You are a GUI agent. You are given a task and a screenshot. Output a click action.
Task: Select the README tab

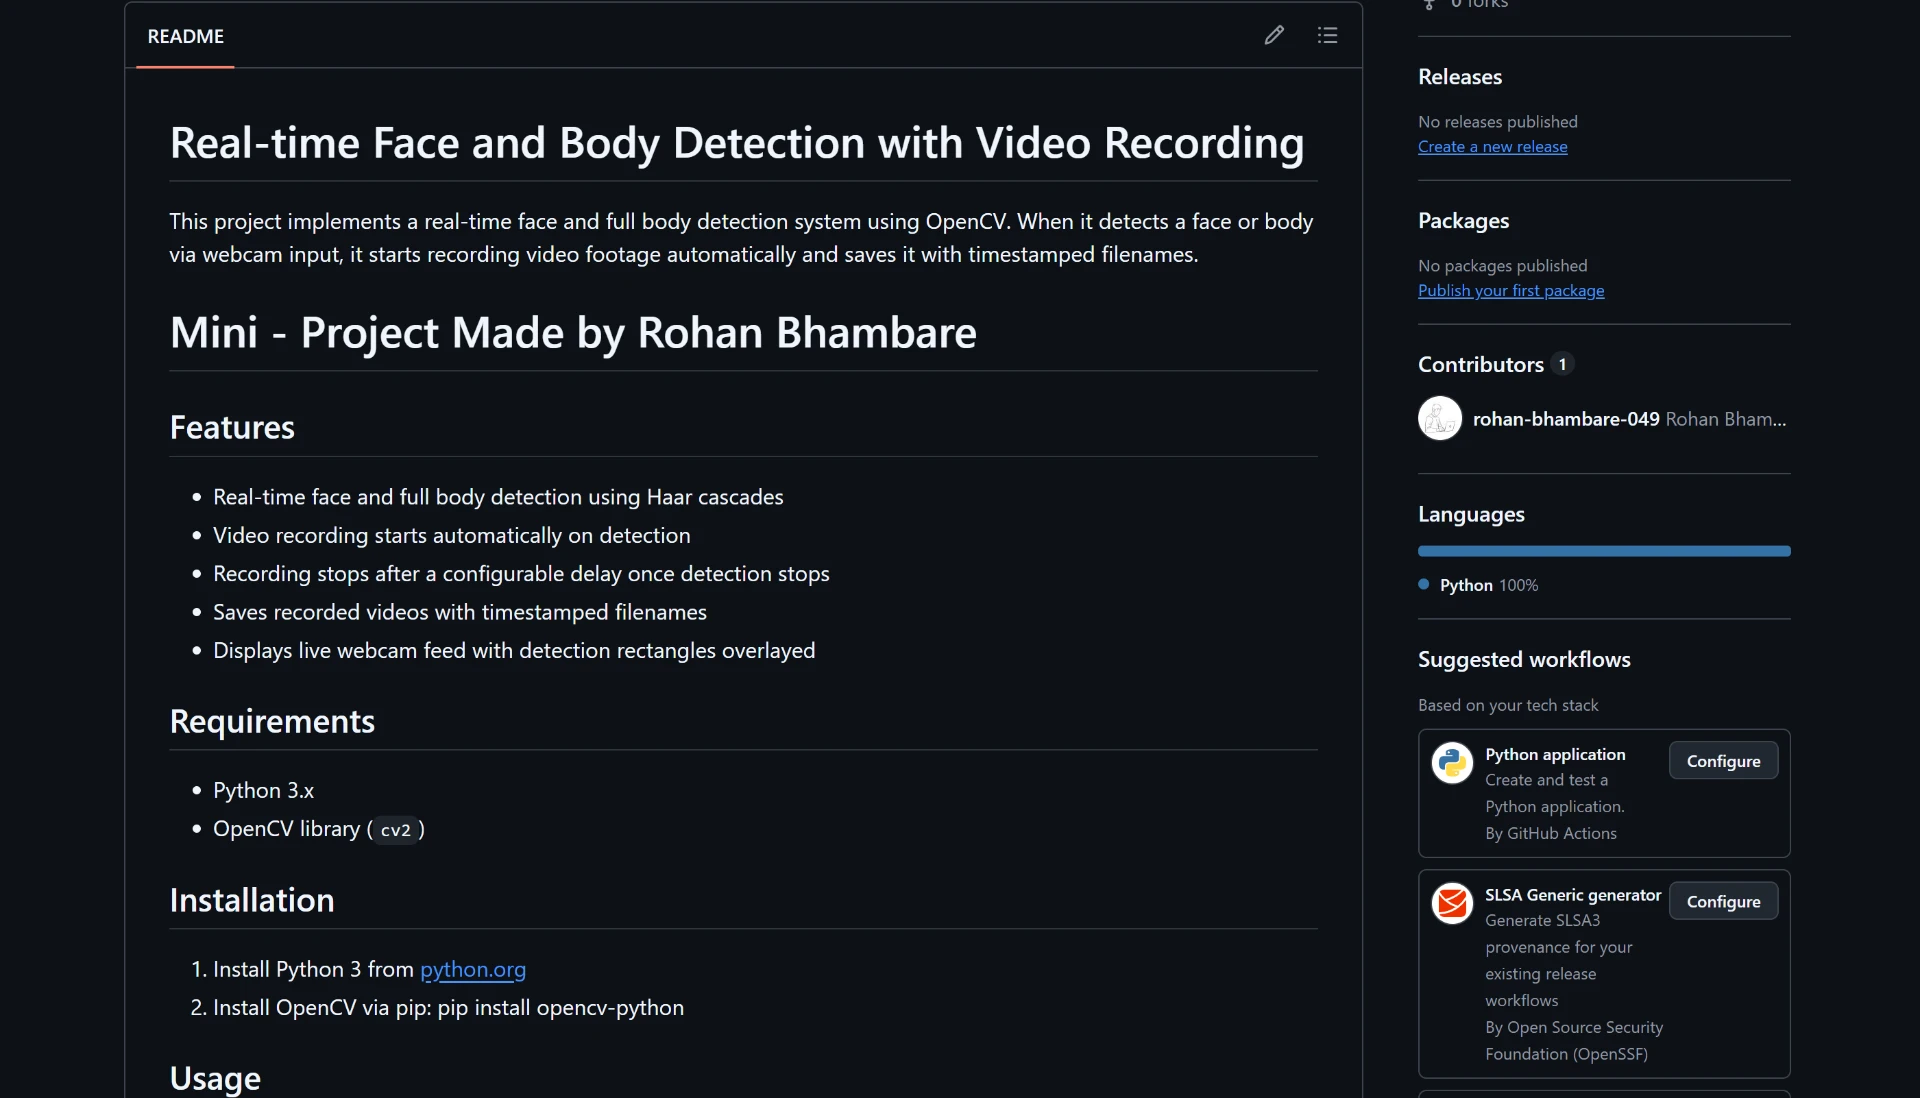pos(185,36)
